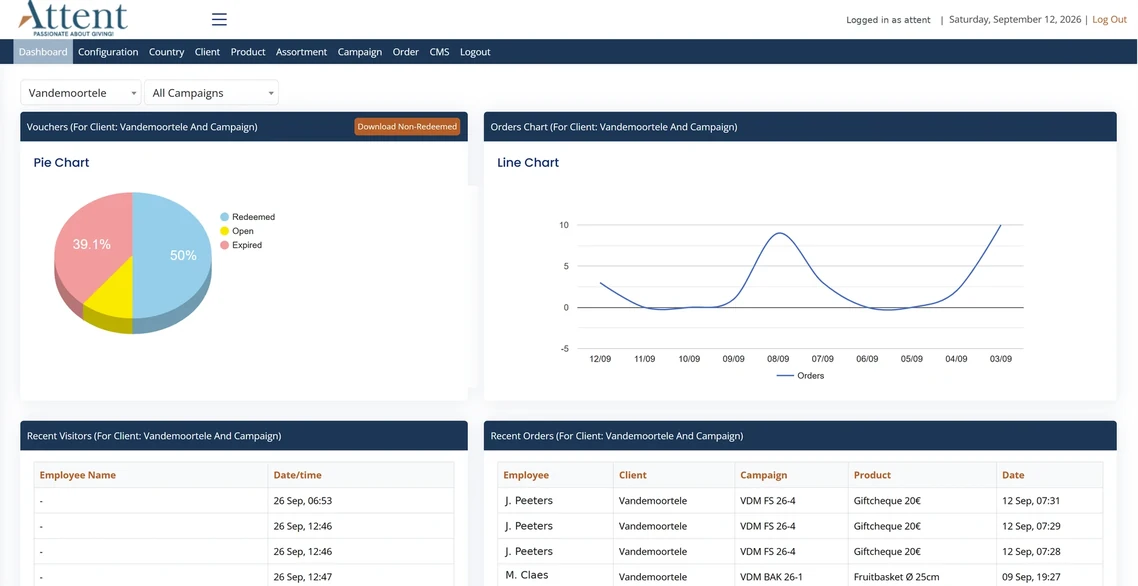Image resolution: width=1138 pixels, height=586 pixels.
Task: Go to the Campaign menu
Action: pyautogui.click(x=360, y=52)
